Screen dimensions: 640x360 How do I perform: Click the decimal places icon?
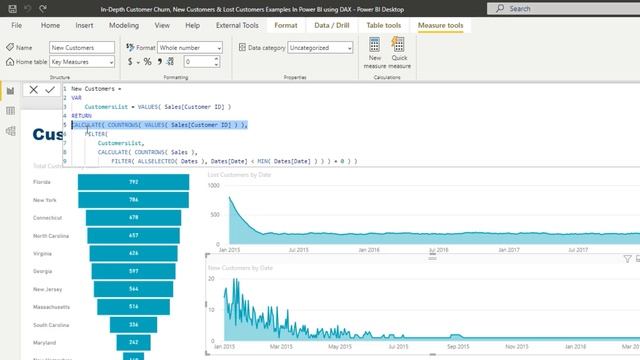coord(170,62)
